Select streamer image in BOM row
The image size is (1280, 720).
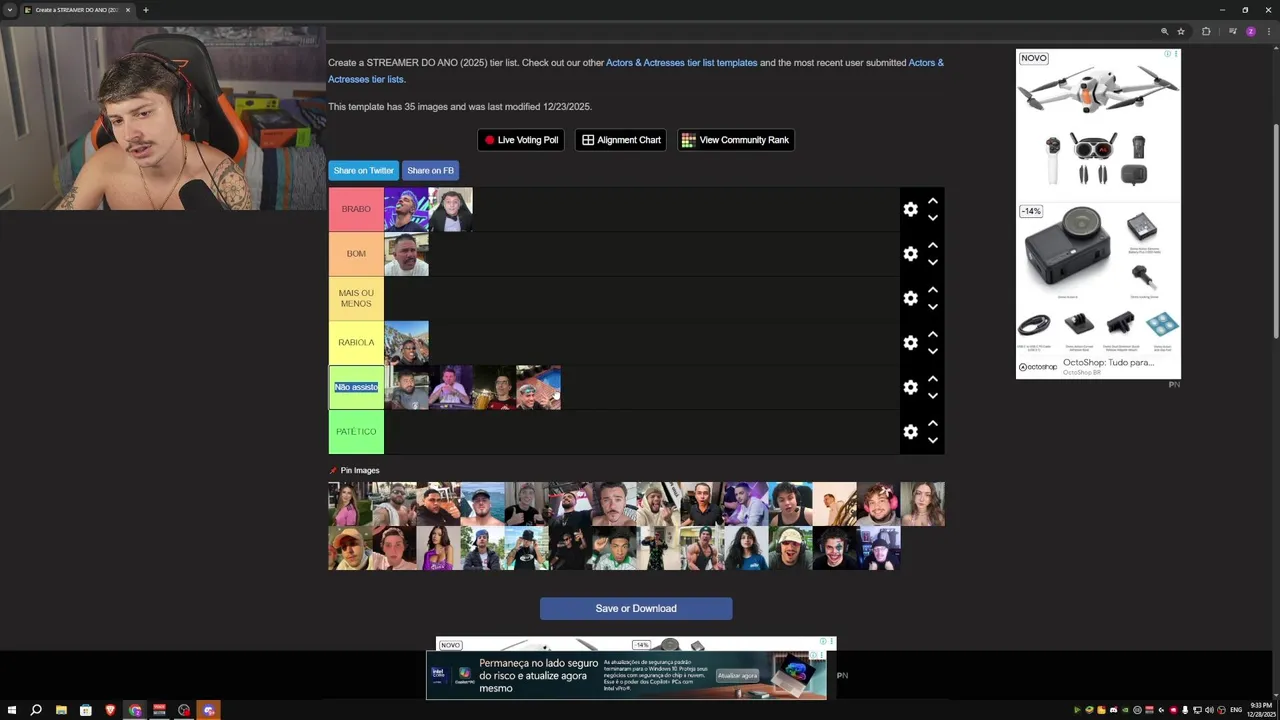[406, 254]
